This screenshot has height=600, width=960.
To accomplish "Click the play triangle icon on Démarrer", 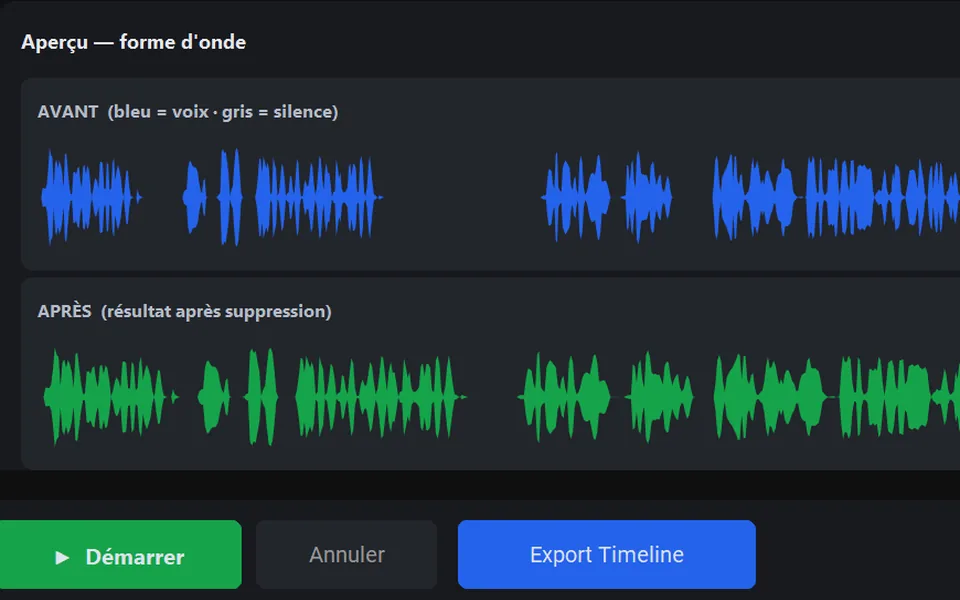I will click(x=62, y=557).
